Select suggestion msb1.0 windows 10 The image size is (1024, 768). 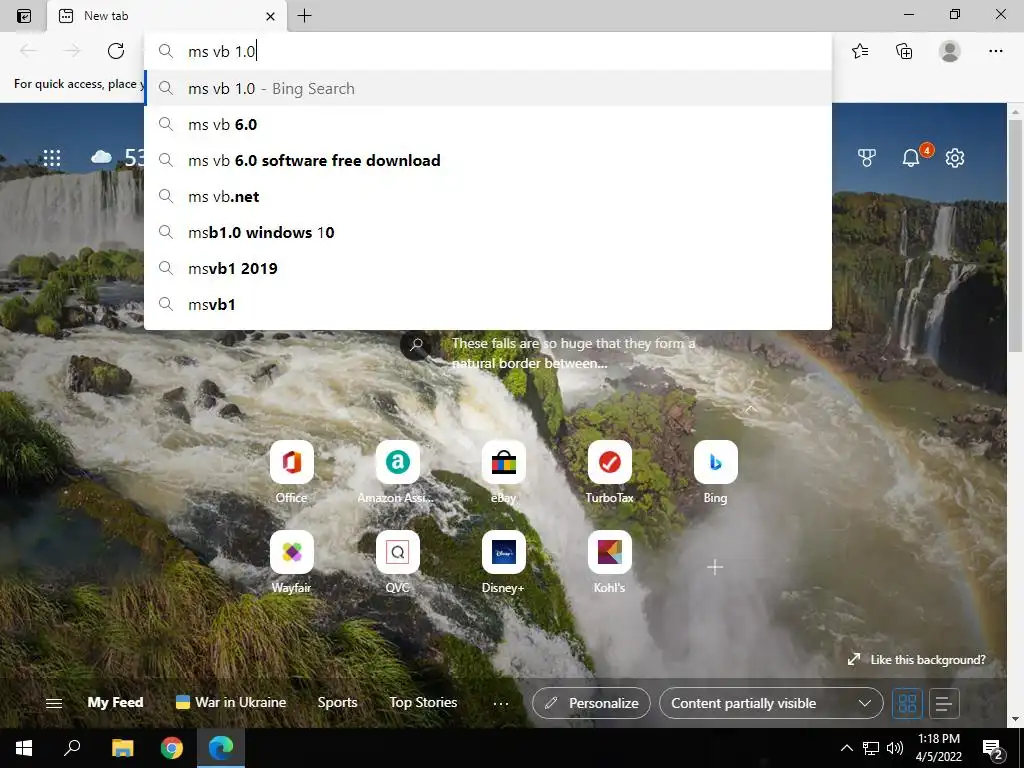click(x=488, y=232)
